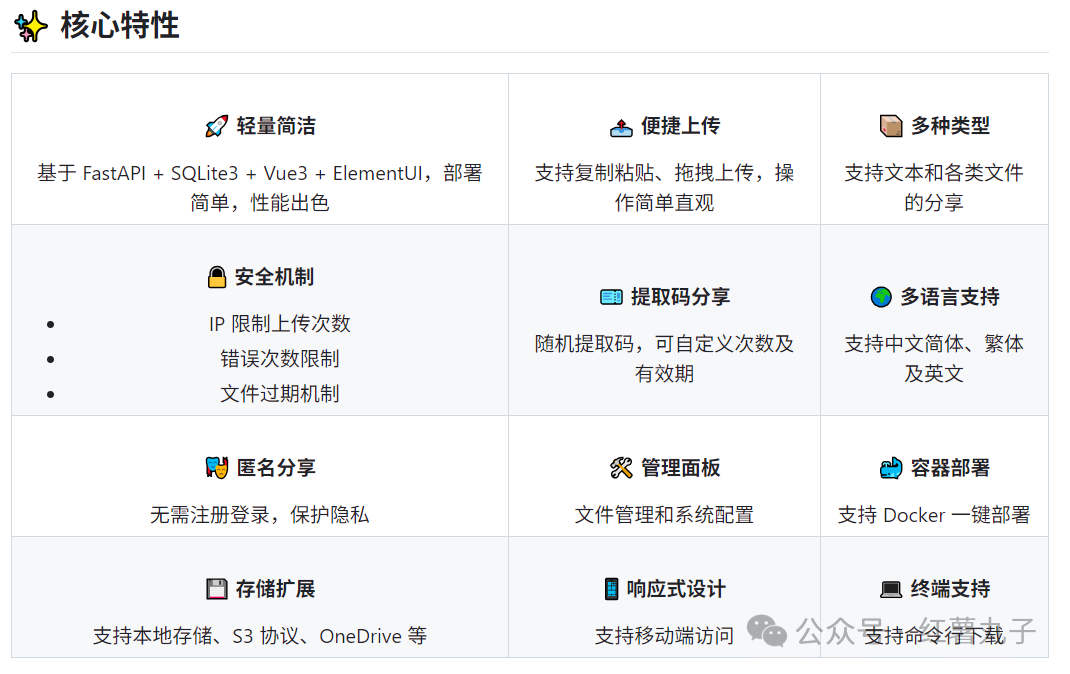Click the 管理面板 feature title
Image resolution: width=1070 pixels, height=674 pixels.
coord(680,468)
